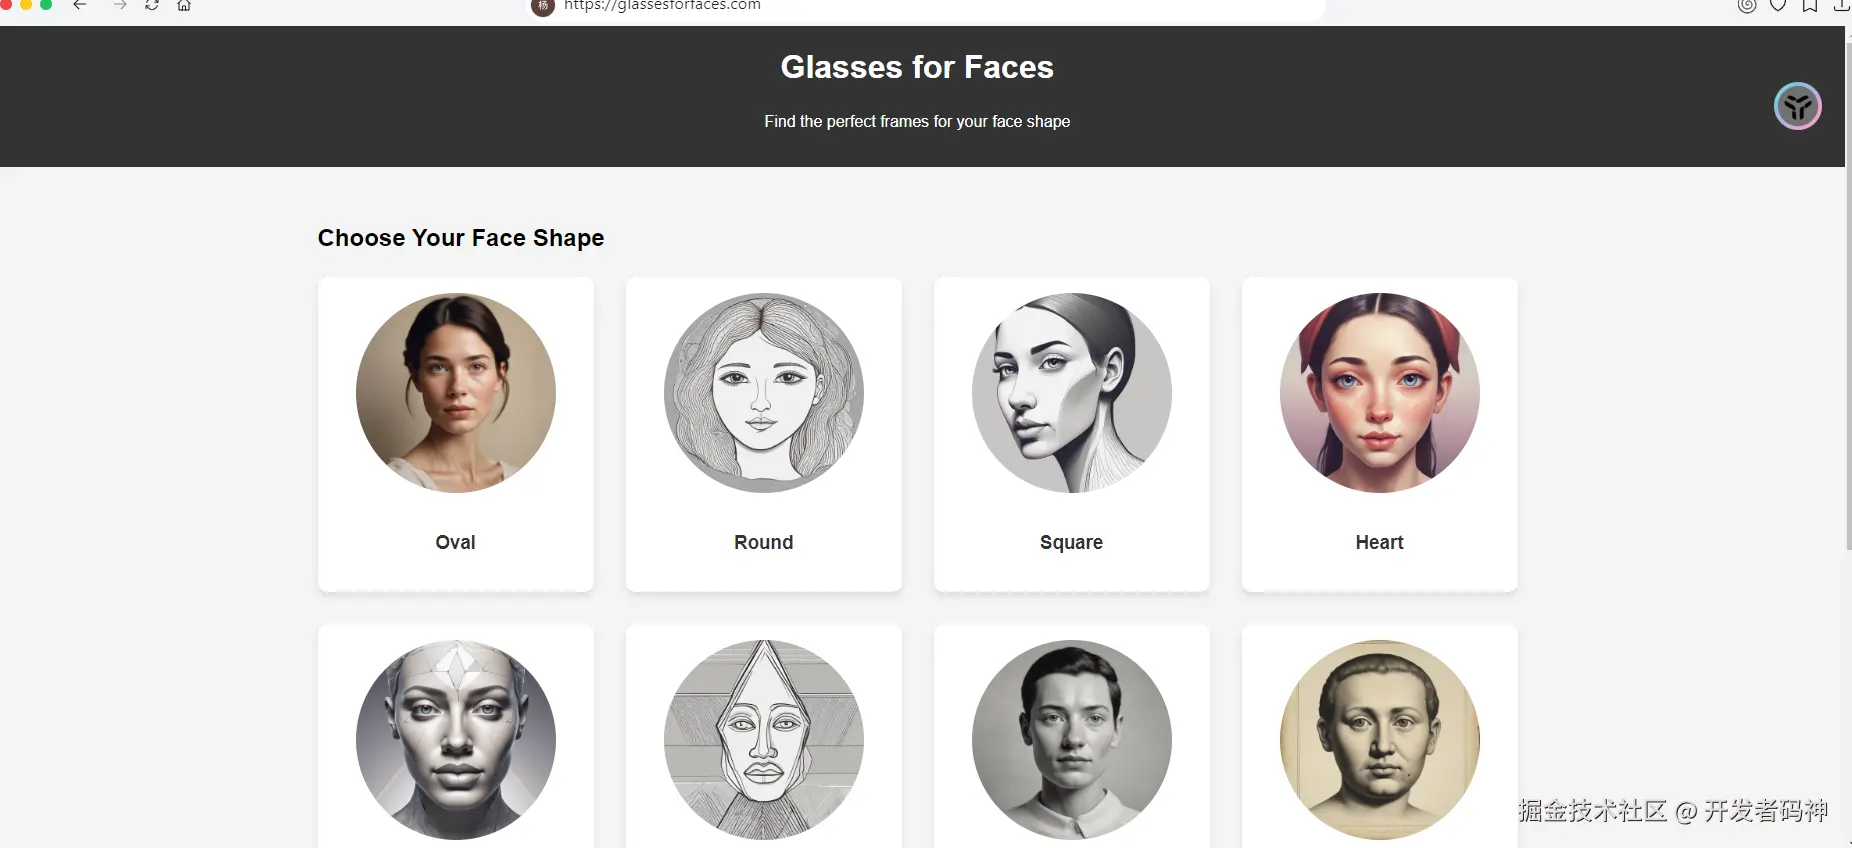Open the floating round assistant button
This screenshot has height=848, width=1852.
[1797, 106]
